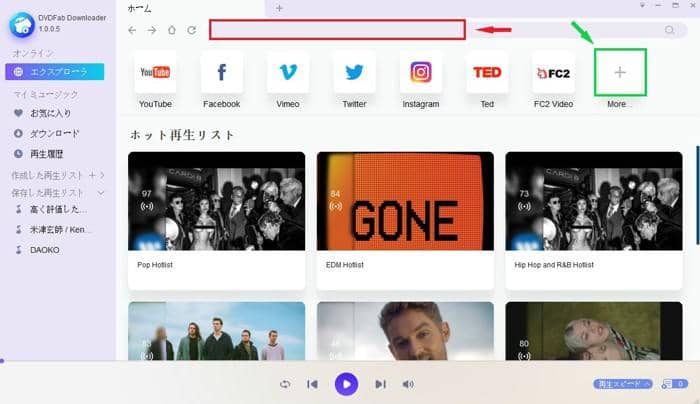Open the FC2 Video shortcut

(x=553, y=72)
